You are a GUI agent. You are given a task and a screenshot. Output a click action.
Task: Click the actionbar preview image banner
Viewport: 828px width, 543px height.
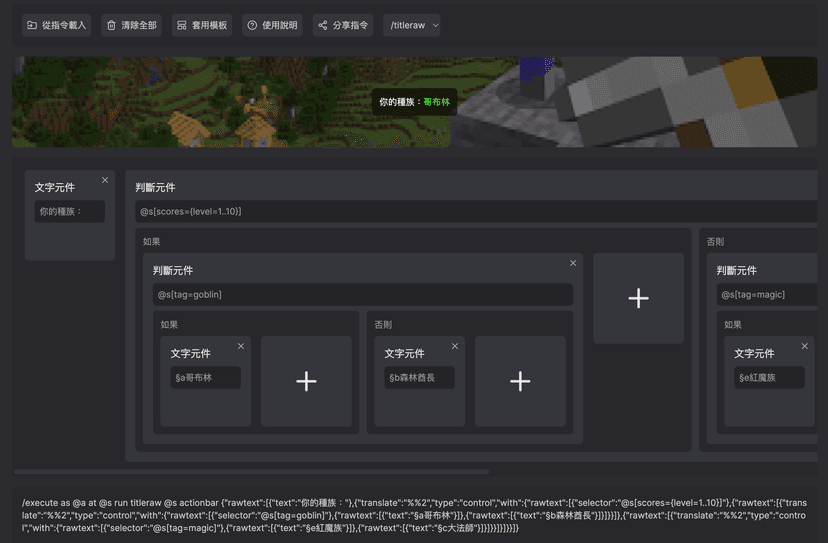point(415,102)
